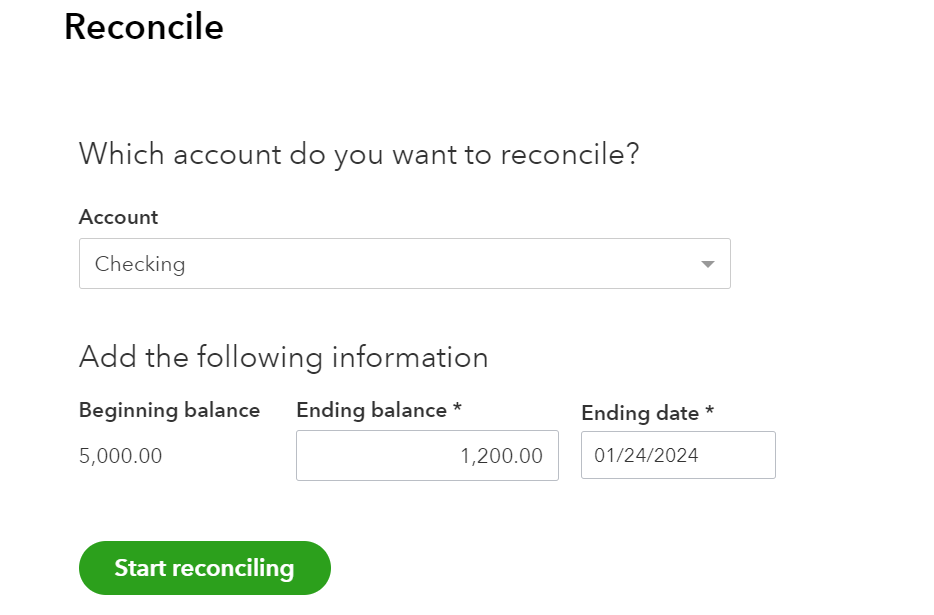This screenshot has height=615, width=934.
Task: Expand the account selector to change accounts
Action: [404, 263]
